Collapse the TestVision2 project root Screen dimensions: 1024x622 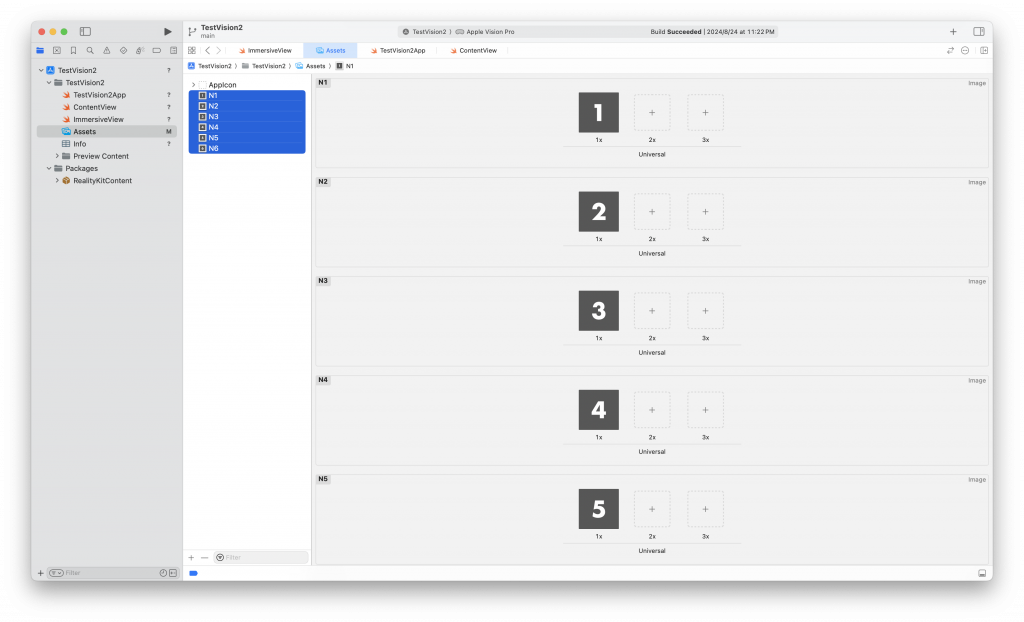[x=41, y=70]
